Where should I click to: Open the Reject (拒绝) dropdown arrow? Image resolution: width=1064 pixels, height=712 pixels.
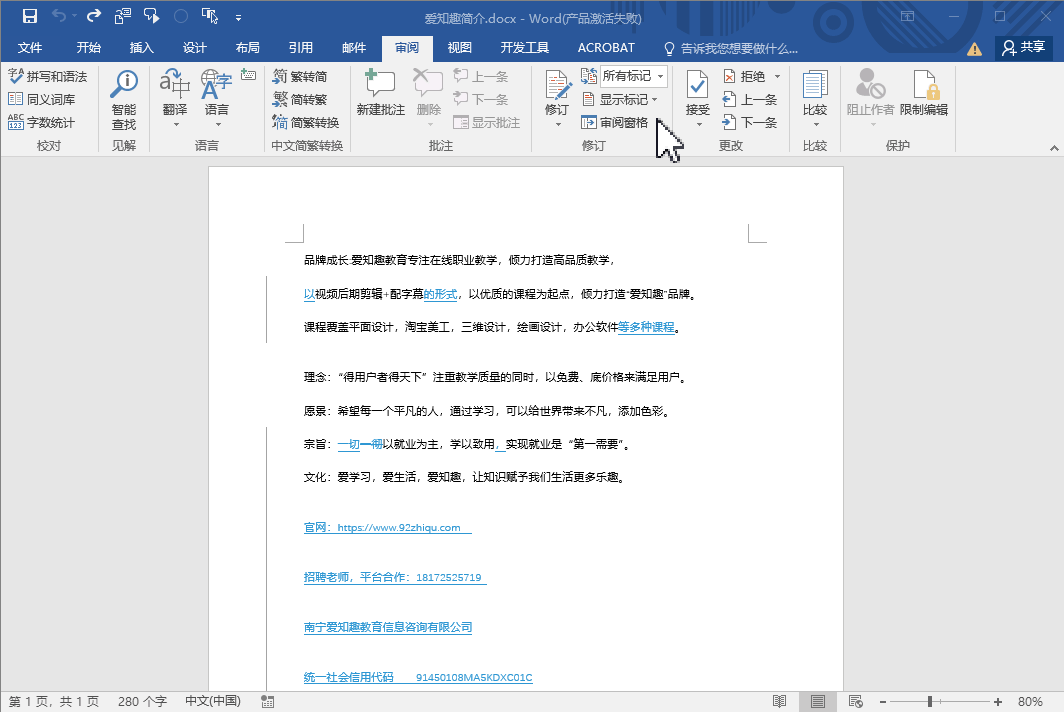tap(778, 76)
